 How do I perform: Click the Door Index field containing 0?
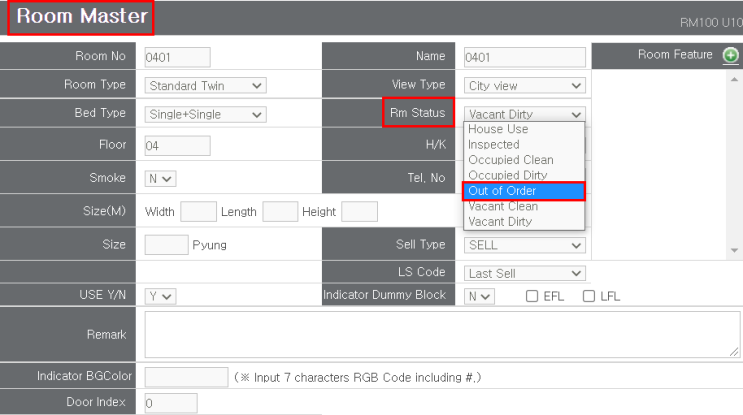coord(171,403)
